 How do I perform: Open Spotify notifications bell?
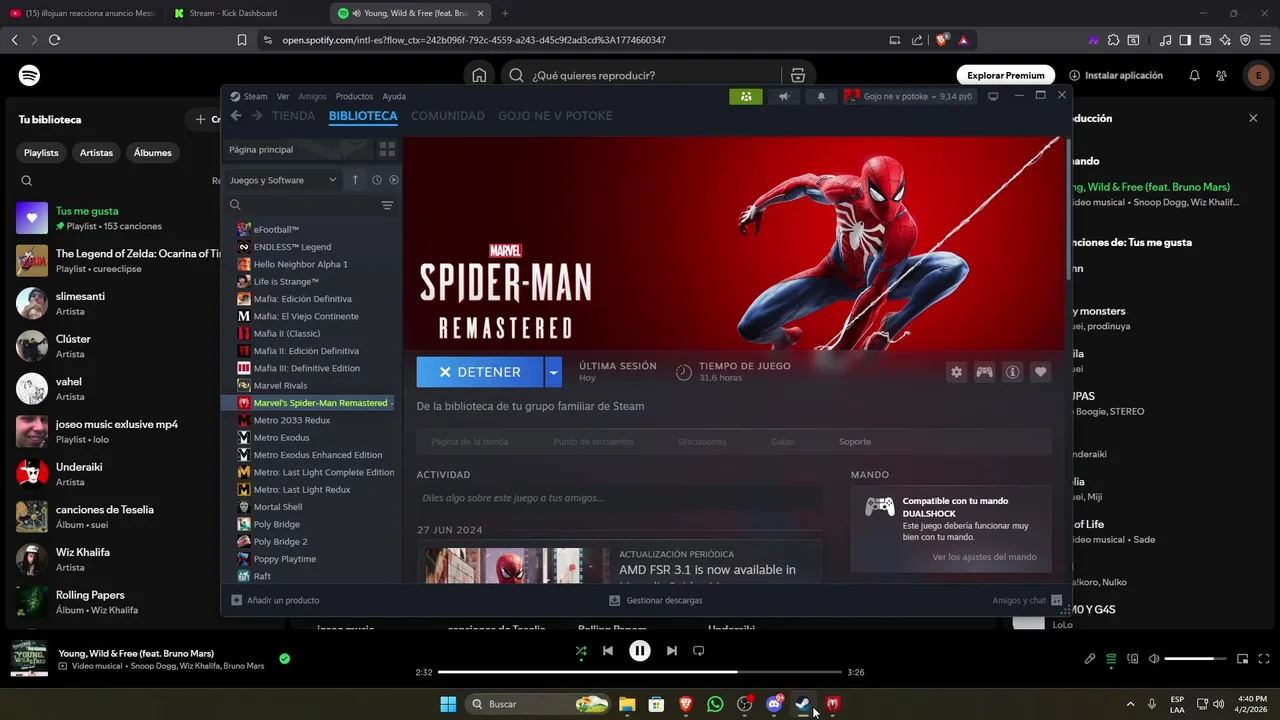click(1194, 75)
